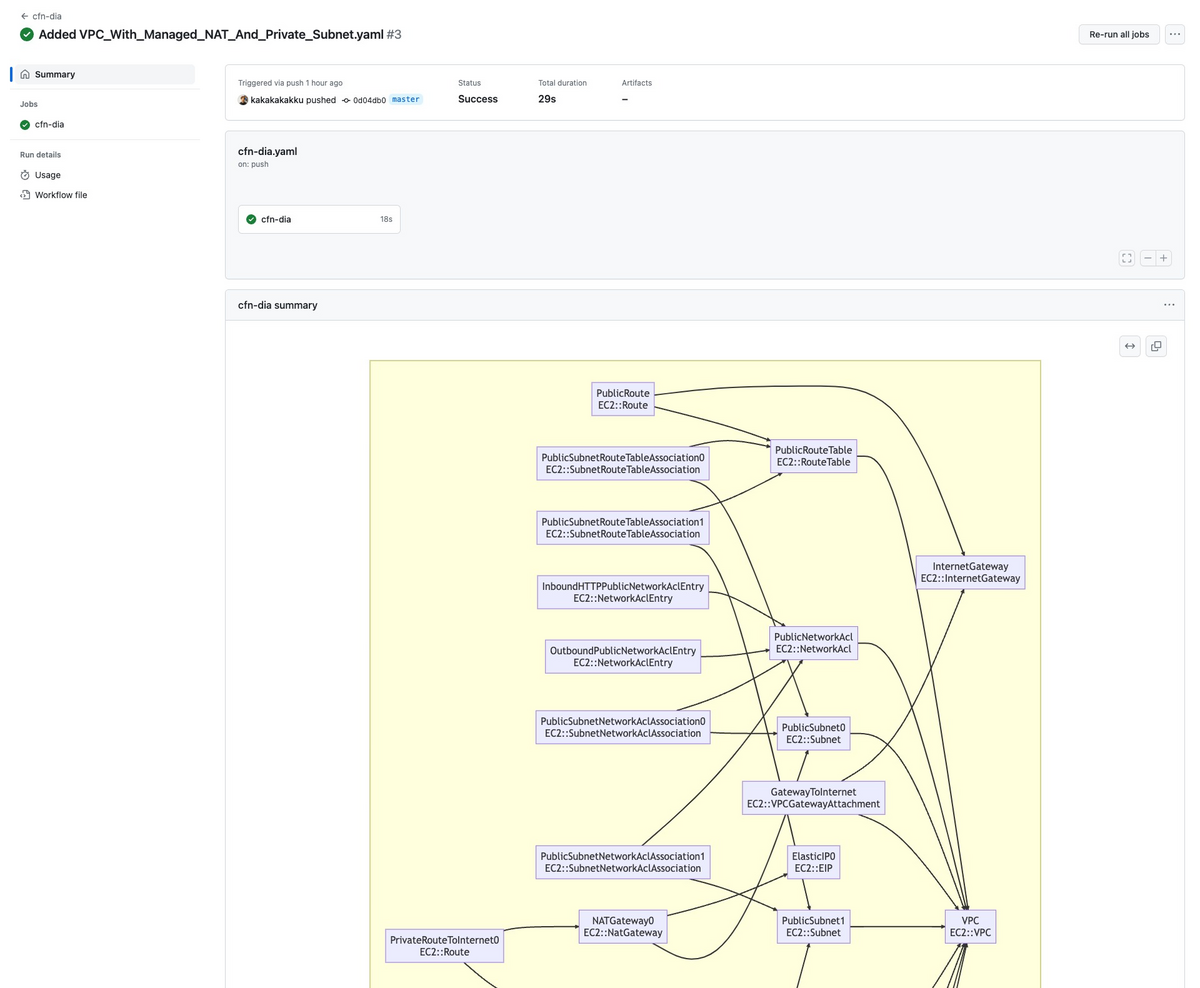The height and width of the screenshot is (988, 1200).
Task: Switch to the Summary section
Action: (x=54, y=74)
